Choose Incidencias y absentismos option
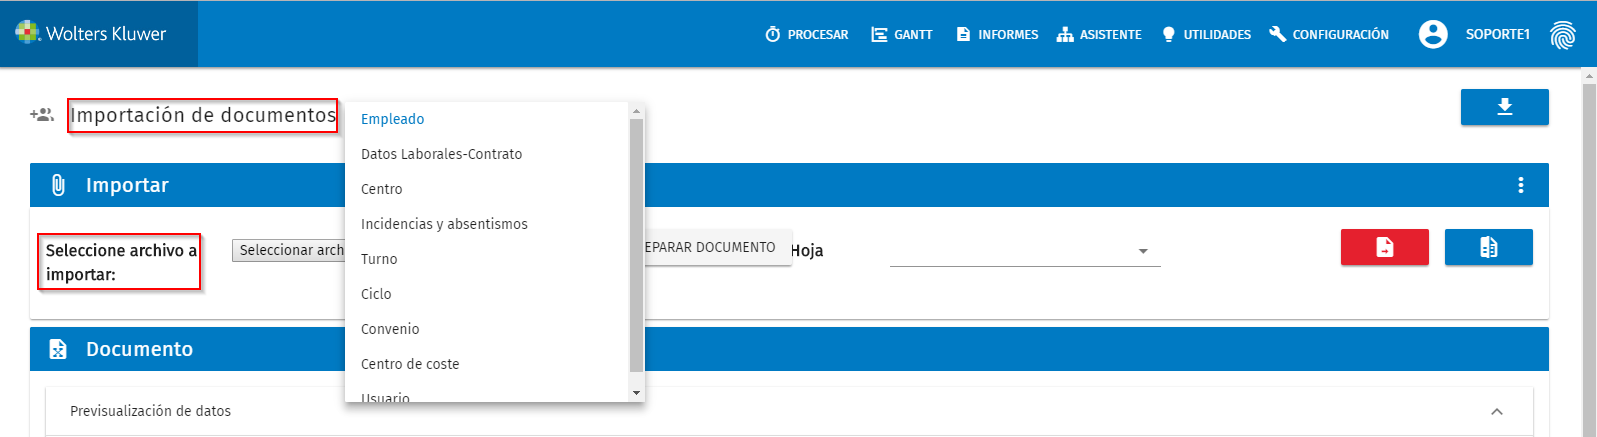The width and height of the screenshot is (1597, 437). click(487, 224)
